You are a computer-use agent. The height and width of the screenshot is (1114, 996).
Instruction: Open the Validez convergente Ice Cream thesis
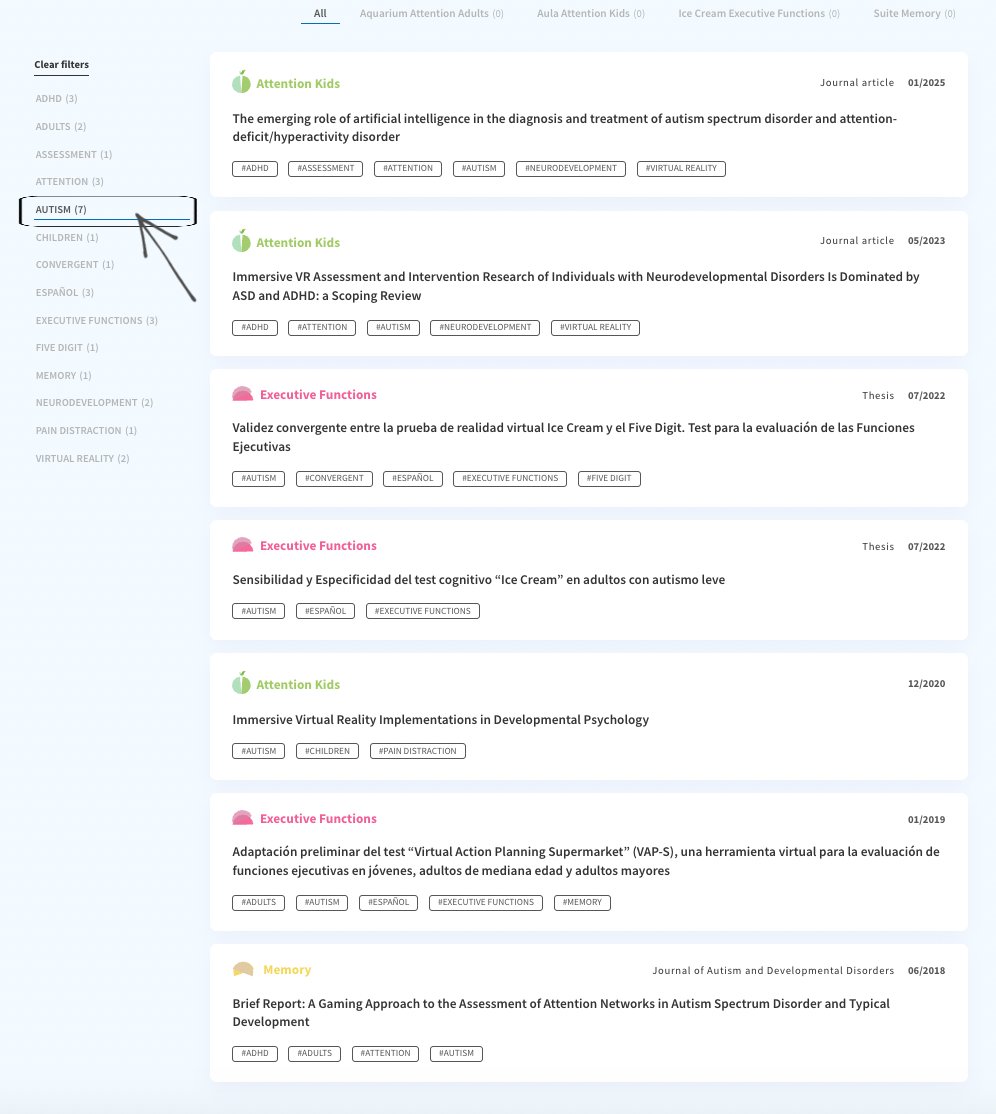pos(573,437)
